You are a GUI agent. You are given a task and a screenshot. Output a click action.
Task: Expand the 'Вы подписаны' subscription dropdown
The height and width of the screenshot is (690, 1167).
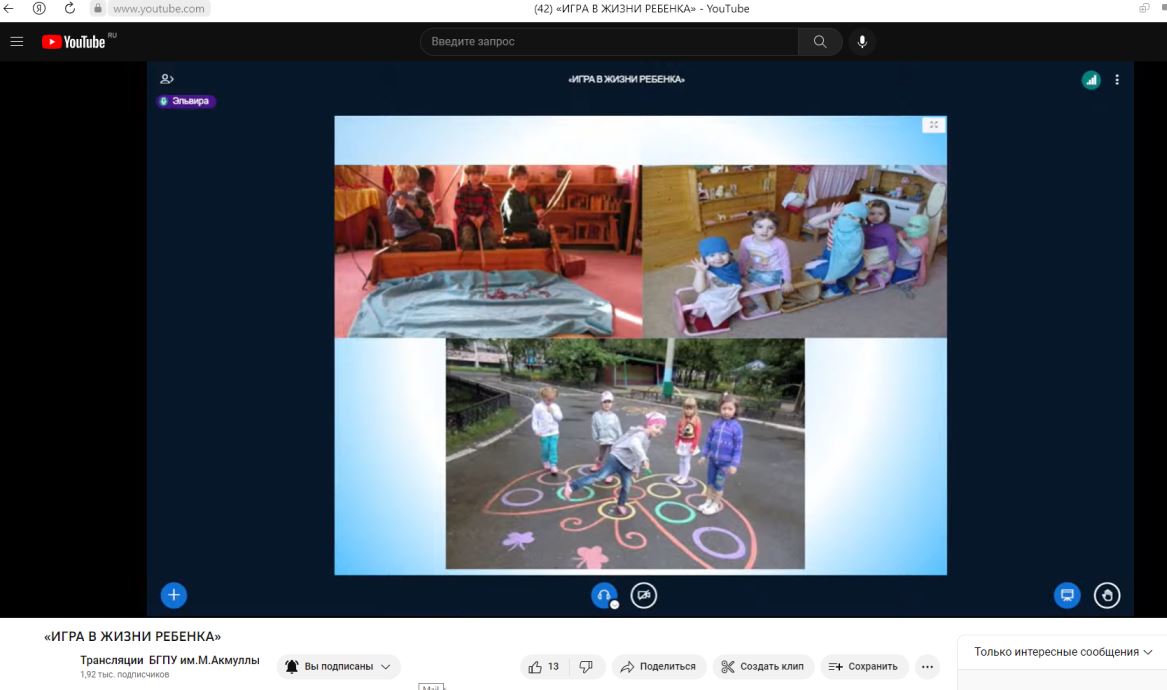[x=339, y=667]
